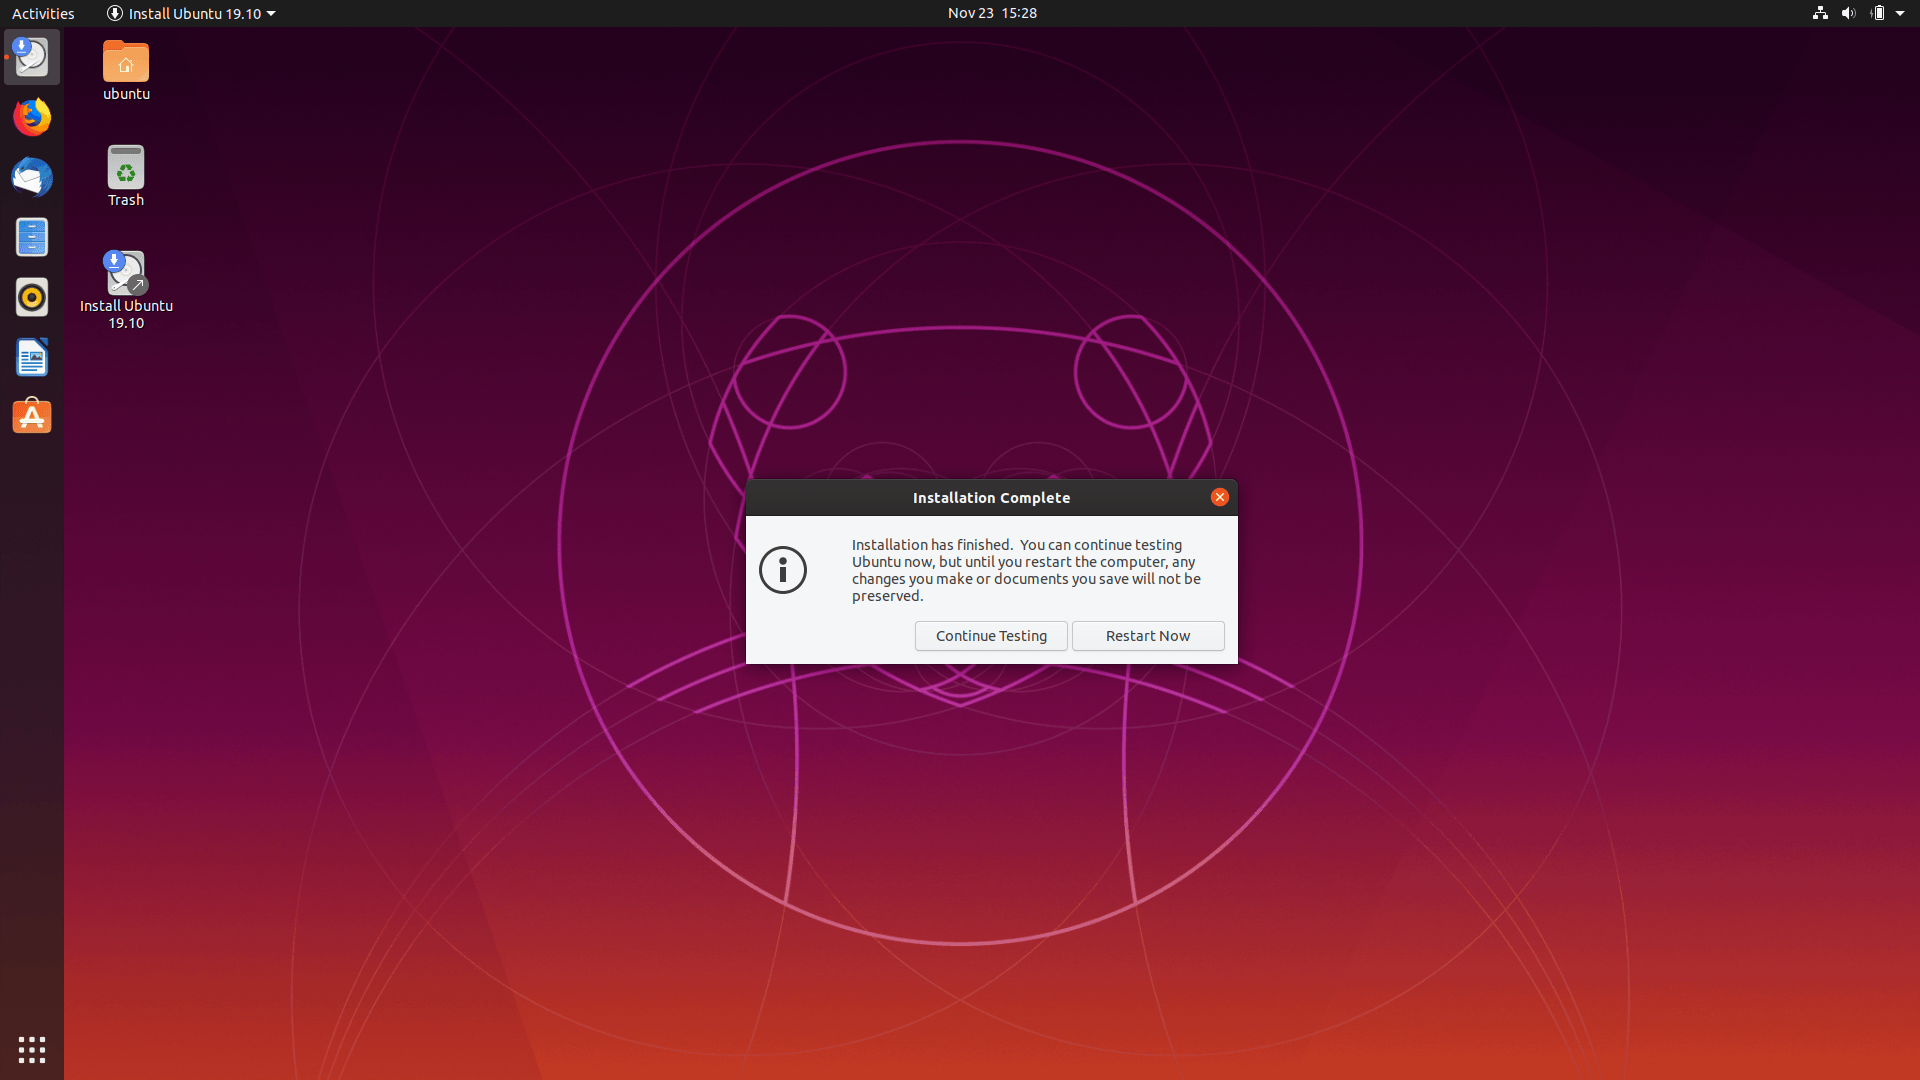Show Applications grid button
Screen dimensions: 1920x1080
[x=32, y=1049]
